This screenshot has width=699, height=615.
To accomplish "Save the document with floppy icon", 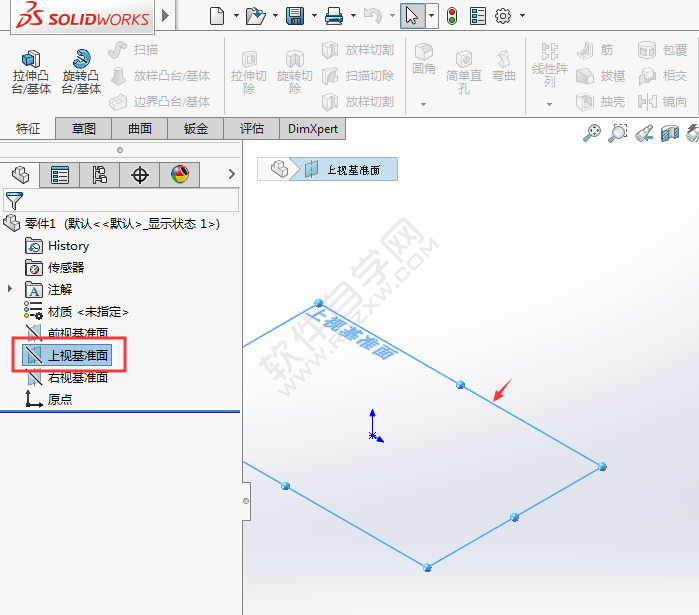I will [x=295, y=16].
